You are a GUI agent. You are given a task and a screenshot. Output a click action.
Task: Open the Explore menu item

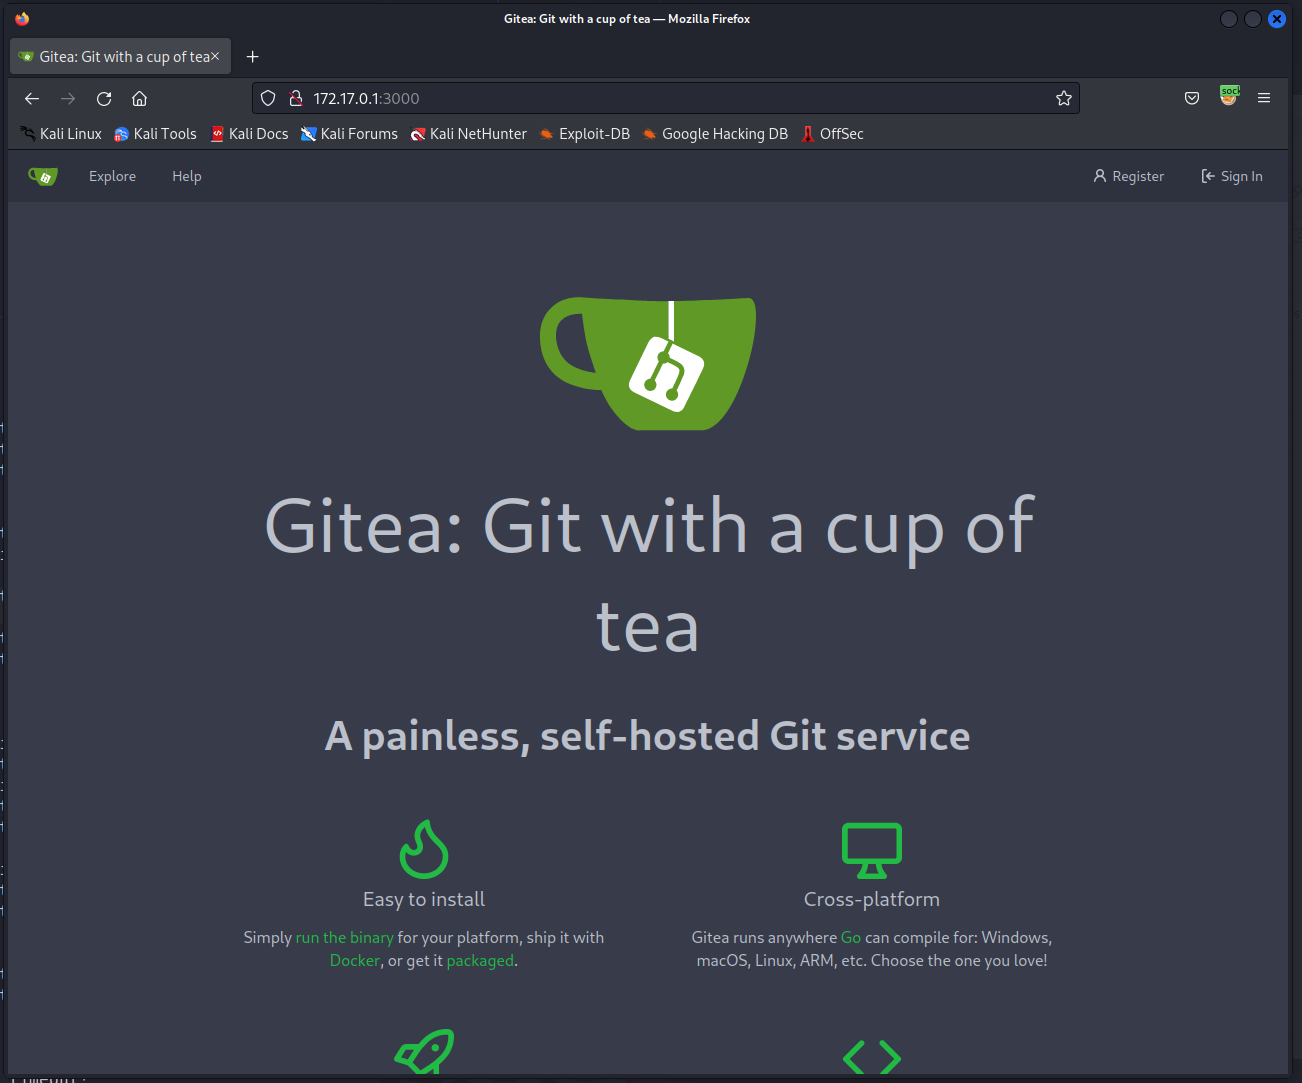[112, 176]
